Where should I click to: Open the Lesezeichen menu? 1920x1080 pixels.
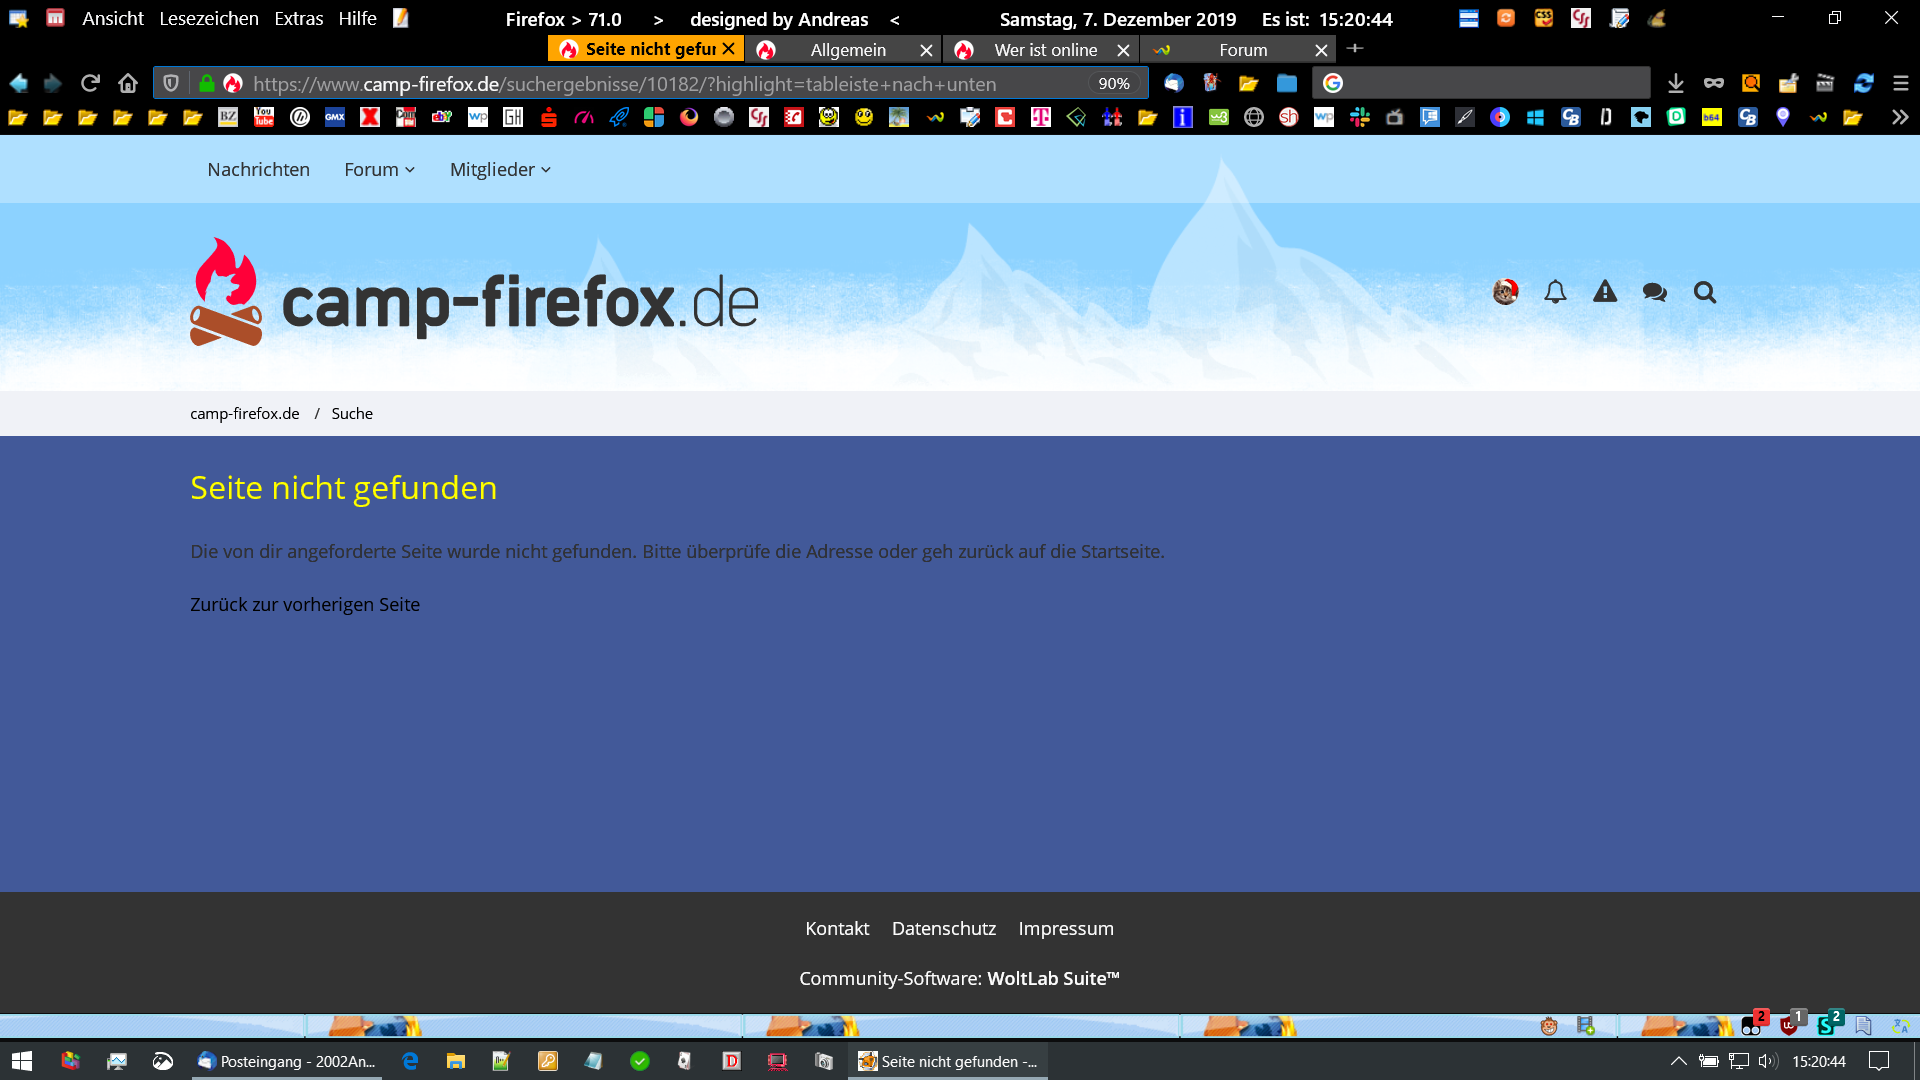(208, 19)
